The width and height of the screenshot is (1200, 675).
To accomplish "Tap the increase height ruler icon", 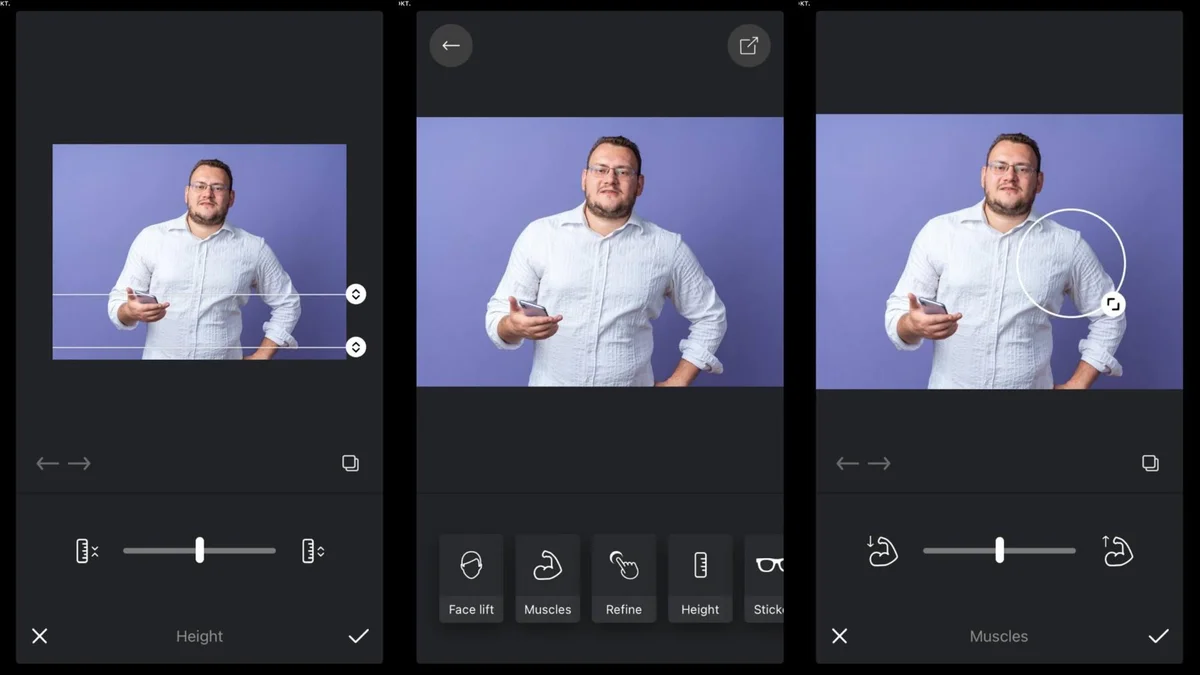I will (x=313, y=551).
